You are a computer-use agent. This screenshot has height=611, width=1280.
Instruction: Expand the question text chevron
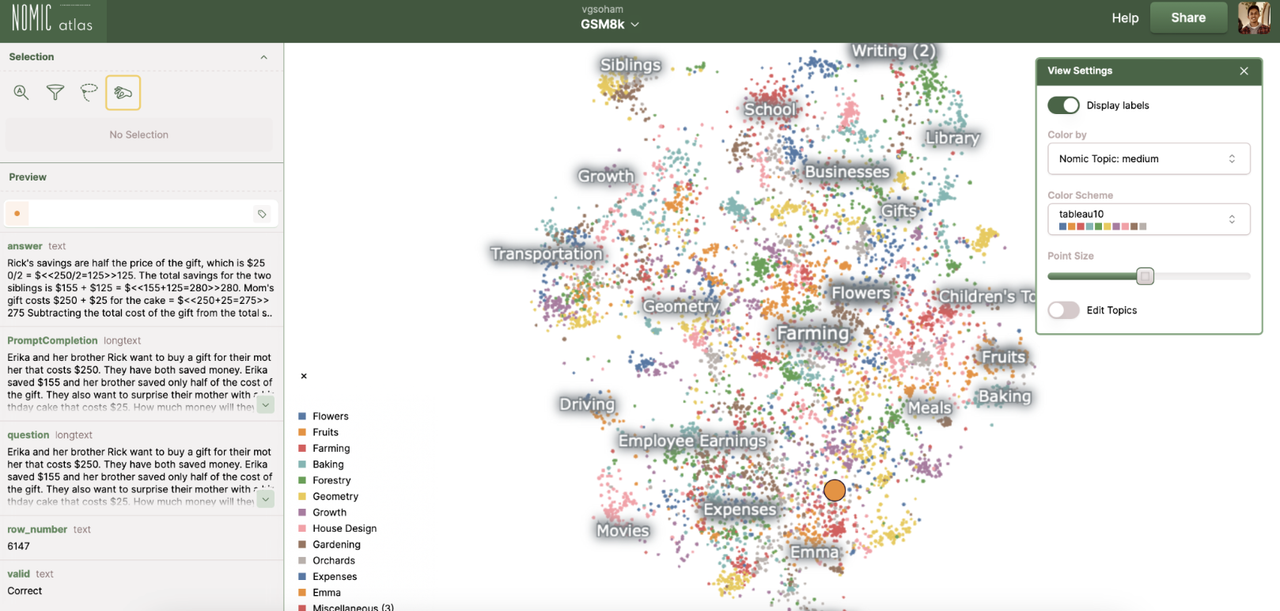(x=265, y=498)
